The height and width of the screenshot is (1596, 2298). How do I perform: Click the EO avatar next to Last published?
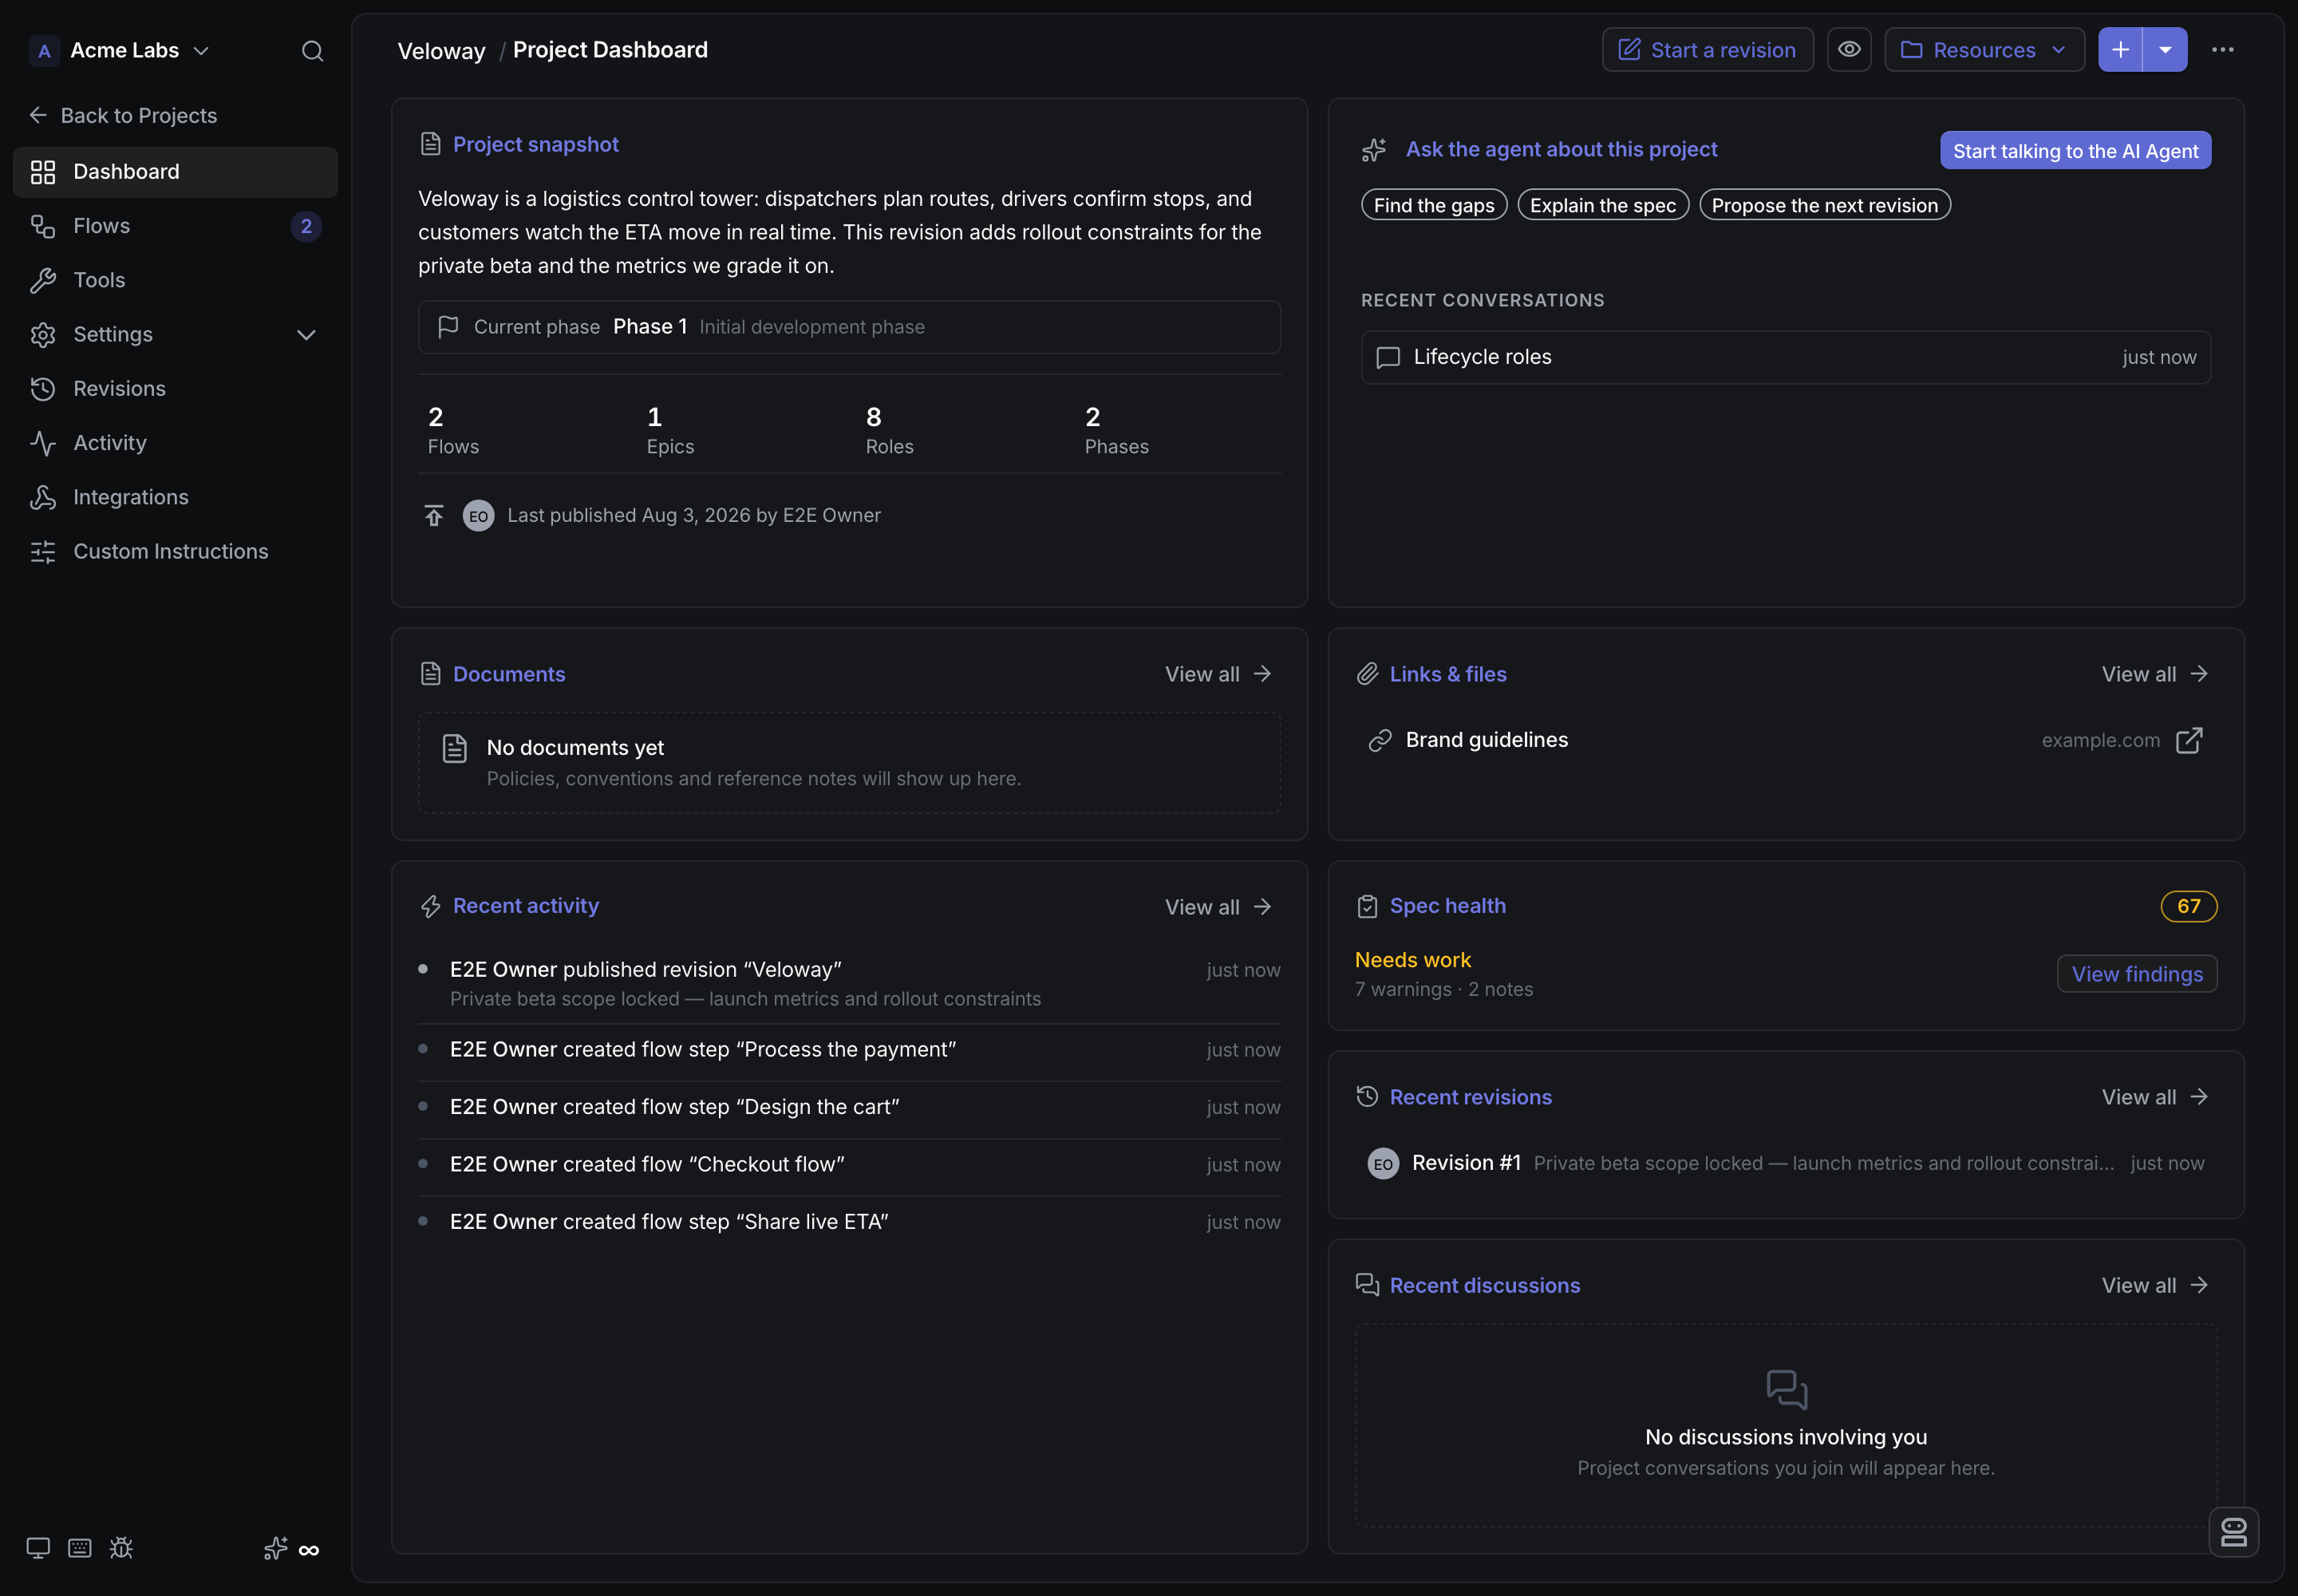(478, 516)
